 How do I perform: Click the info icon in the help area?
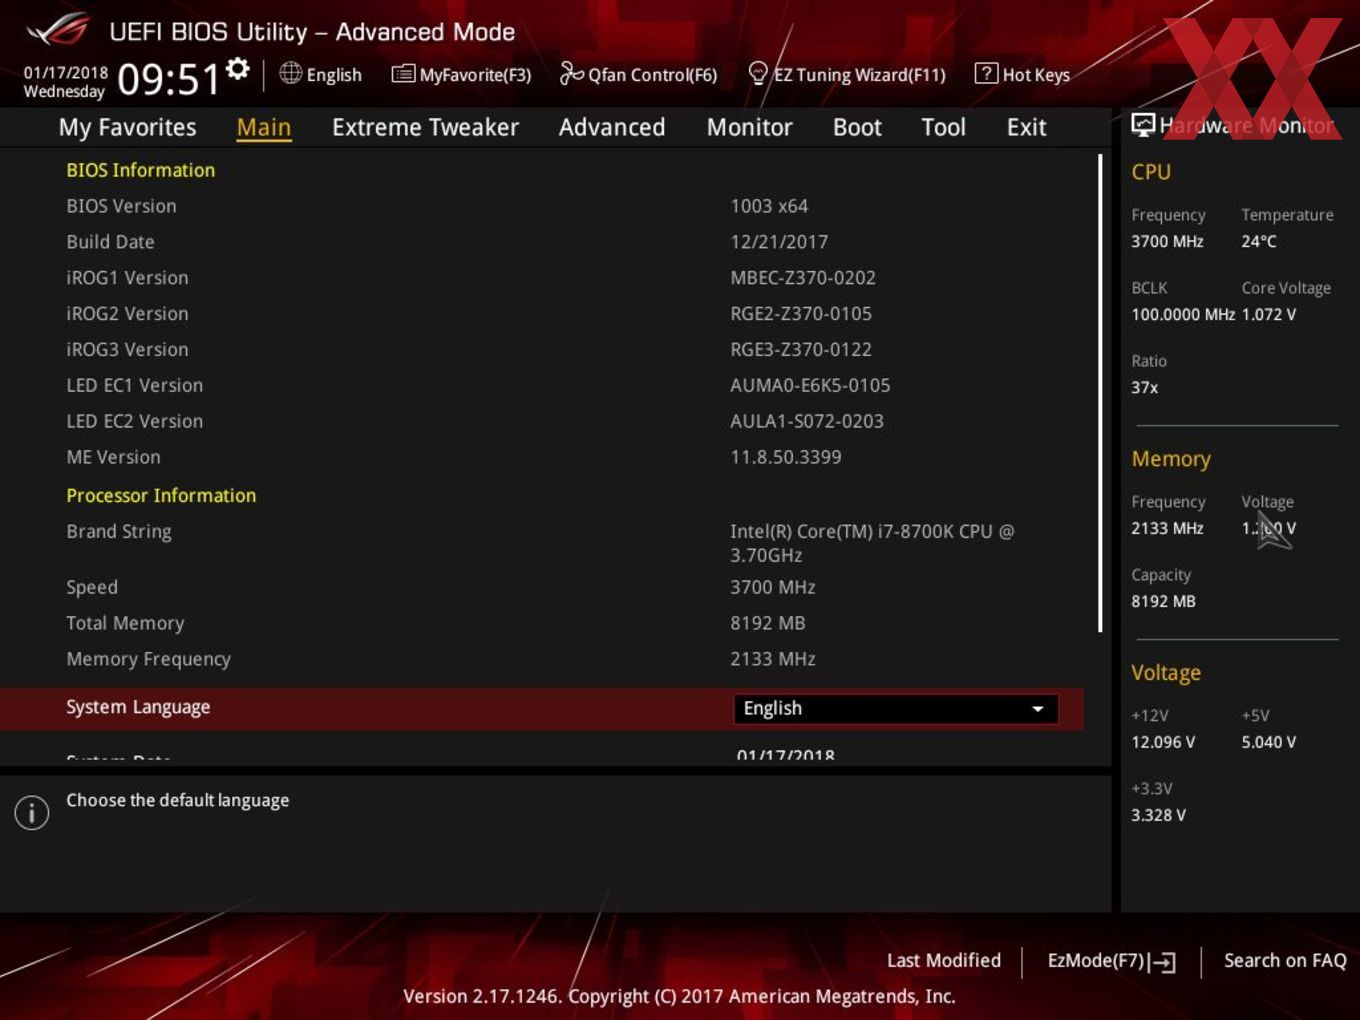coord(32,813)
